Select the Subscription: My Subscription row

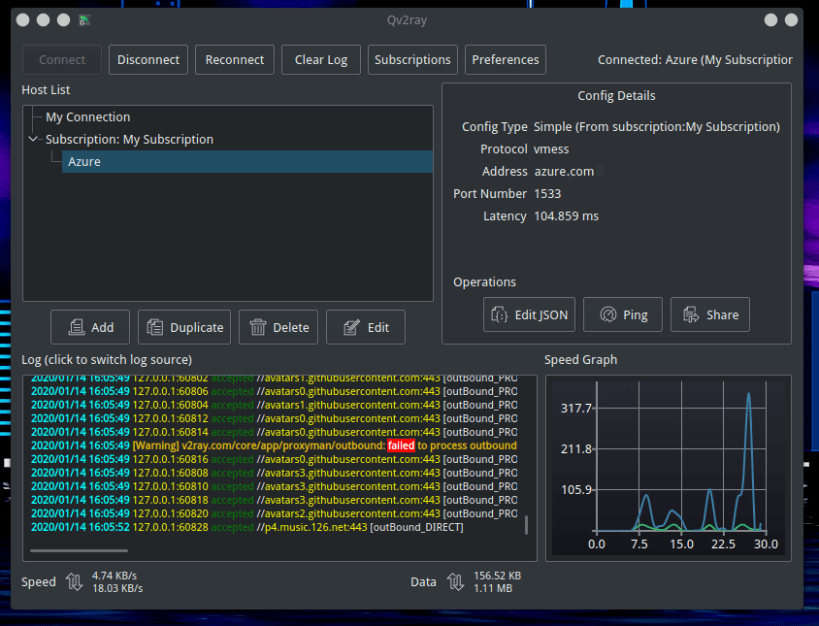129,140
